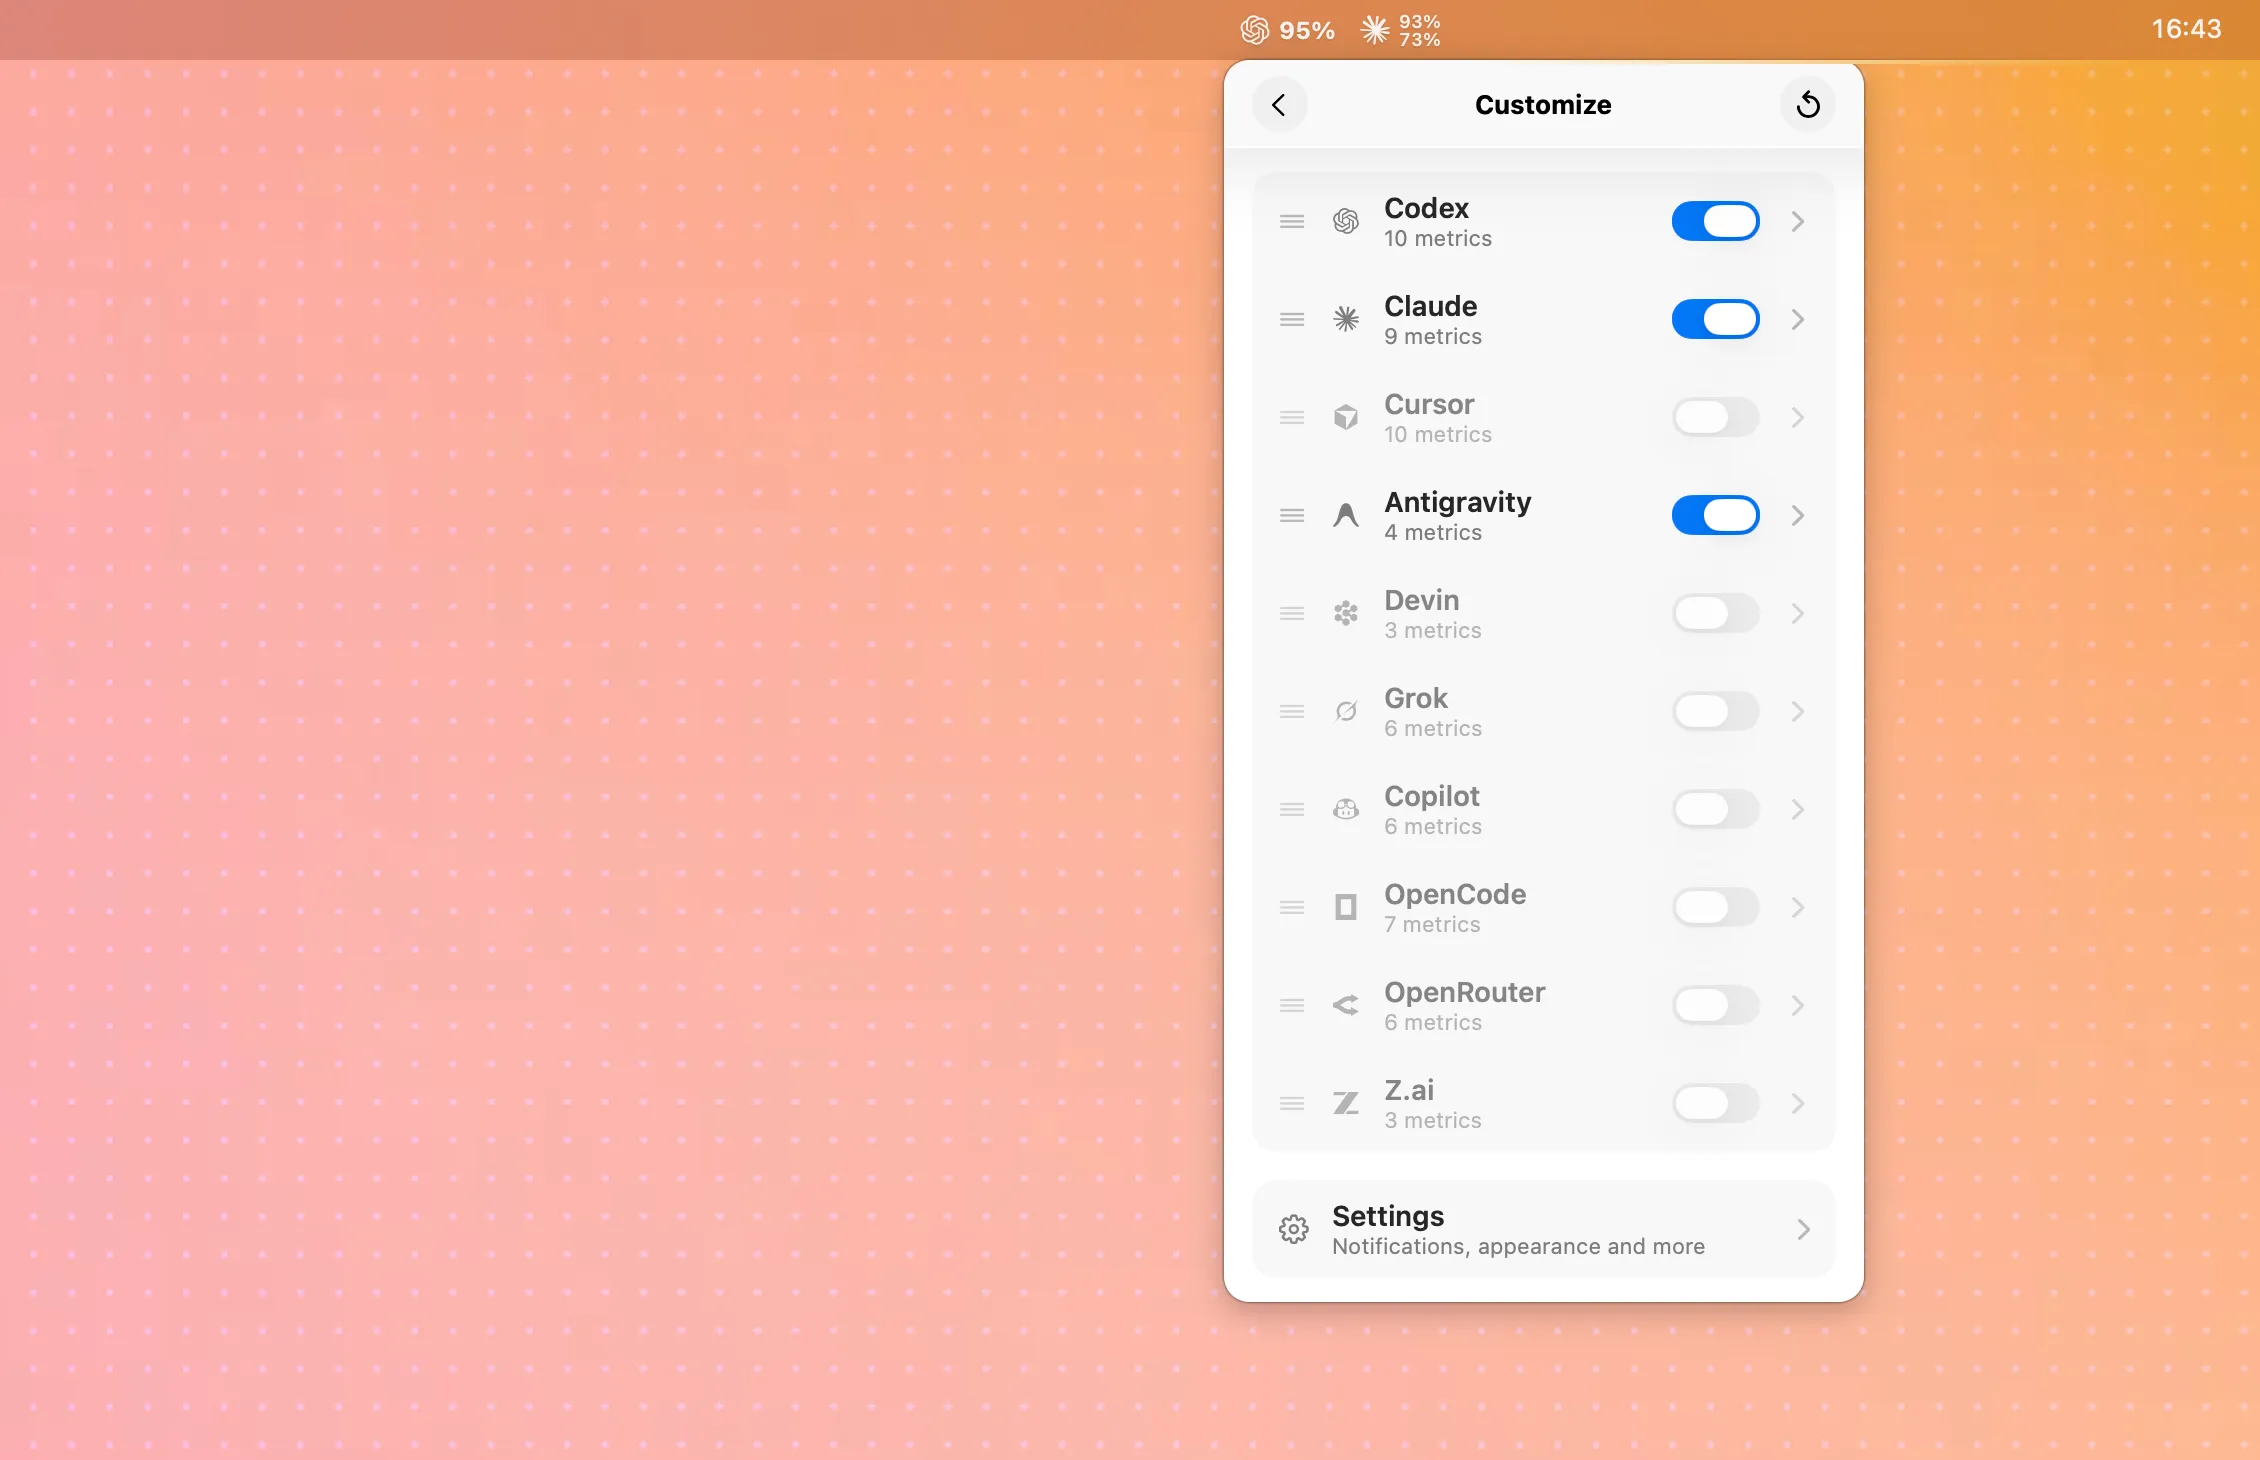Image resolution: width=2260 pixels, height=1460 pixels.
Task: Disable the Codex toggle
Action: (x=1715, y=221)
